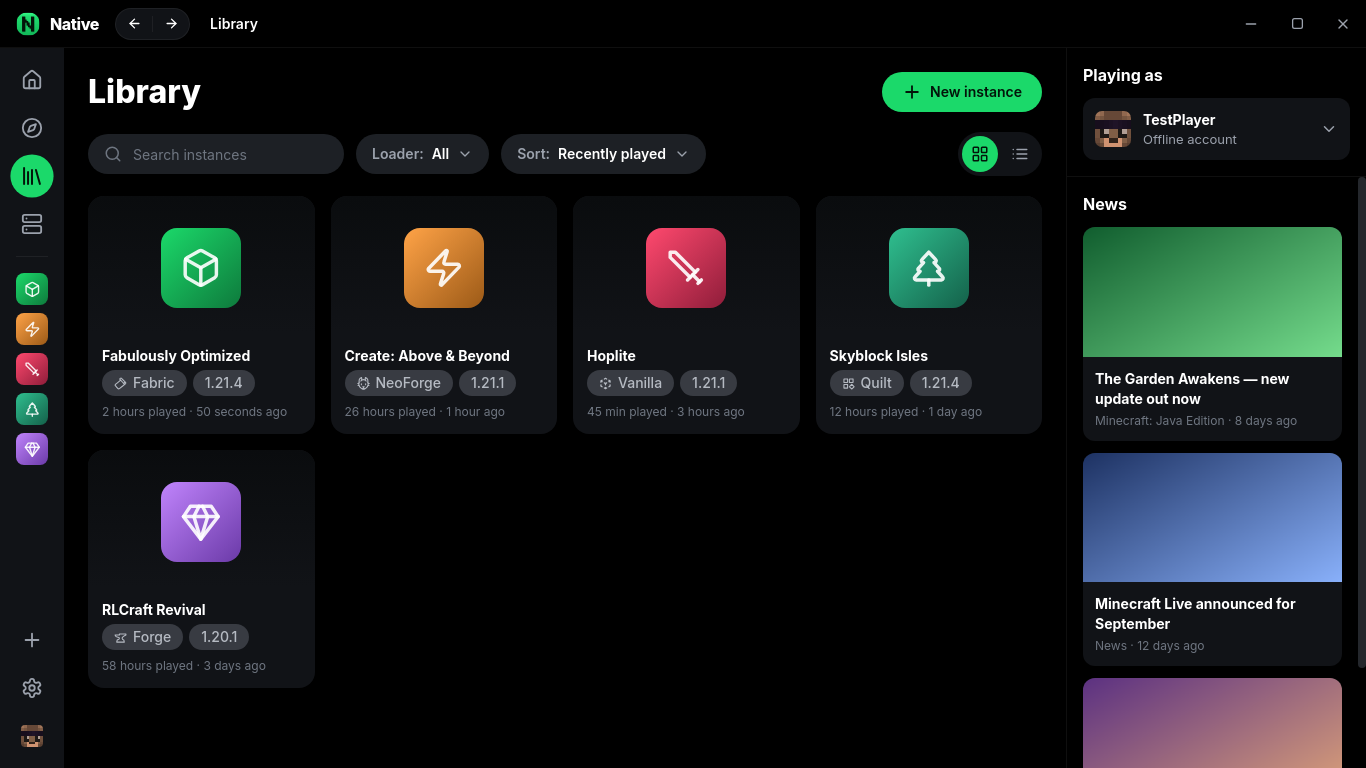Select the RLCraft Revival title
The height and width of the screenshot is (768, 1366).
(154, 610)
